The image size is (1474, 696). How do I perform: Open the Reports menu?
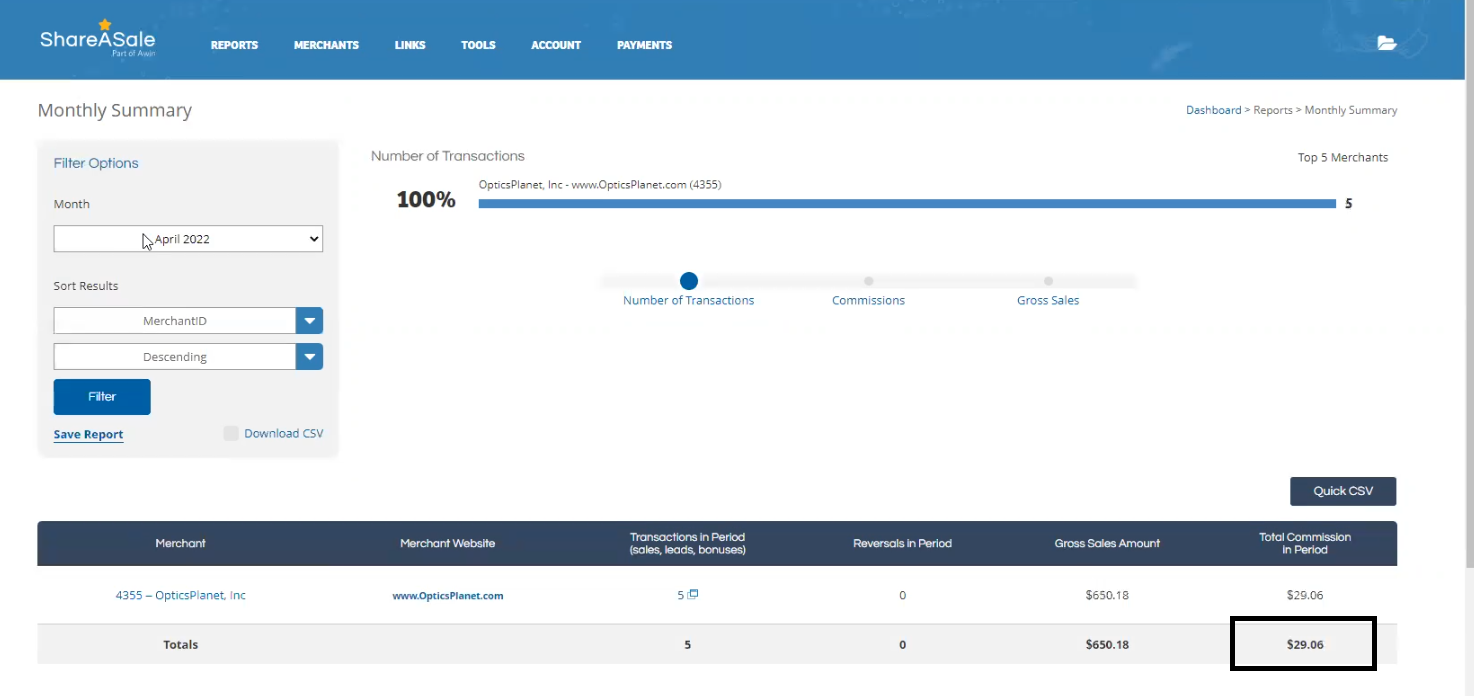click(x=234, y=45)
